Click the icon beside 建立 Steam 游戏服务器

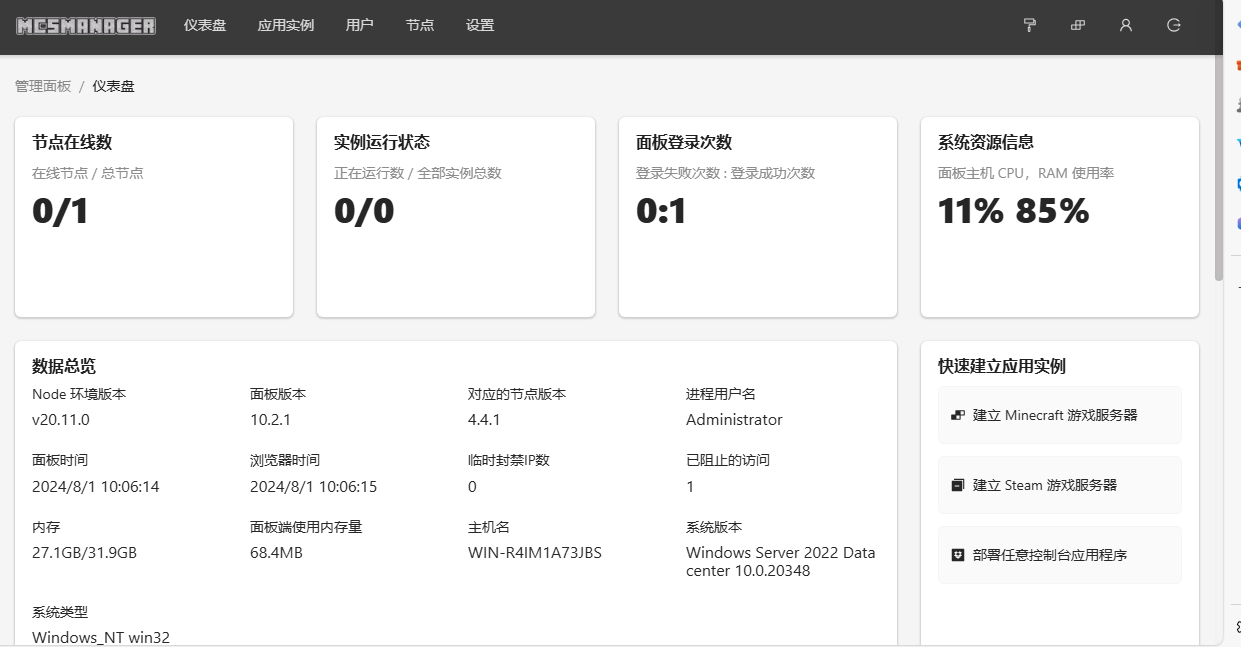pos(957,485)
